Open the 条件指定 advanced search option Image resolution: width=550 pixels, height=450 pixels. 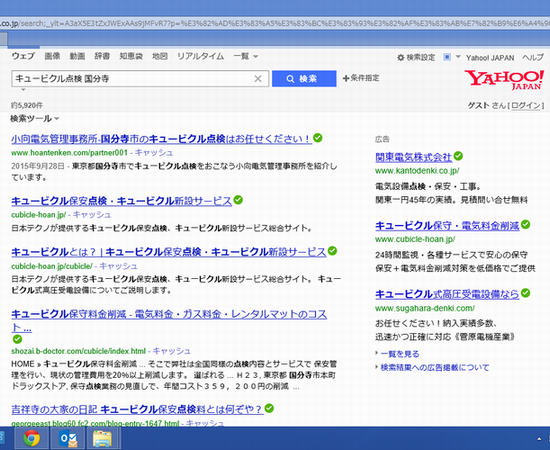tap(361, 78)
